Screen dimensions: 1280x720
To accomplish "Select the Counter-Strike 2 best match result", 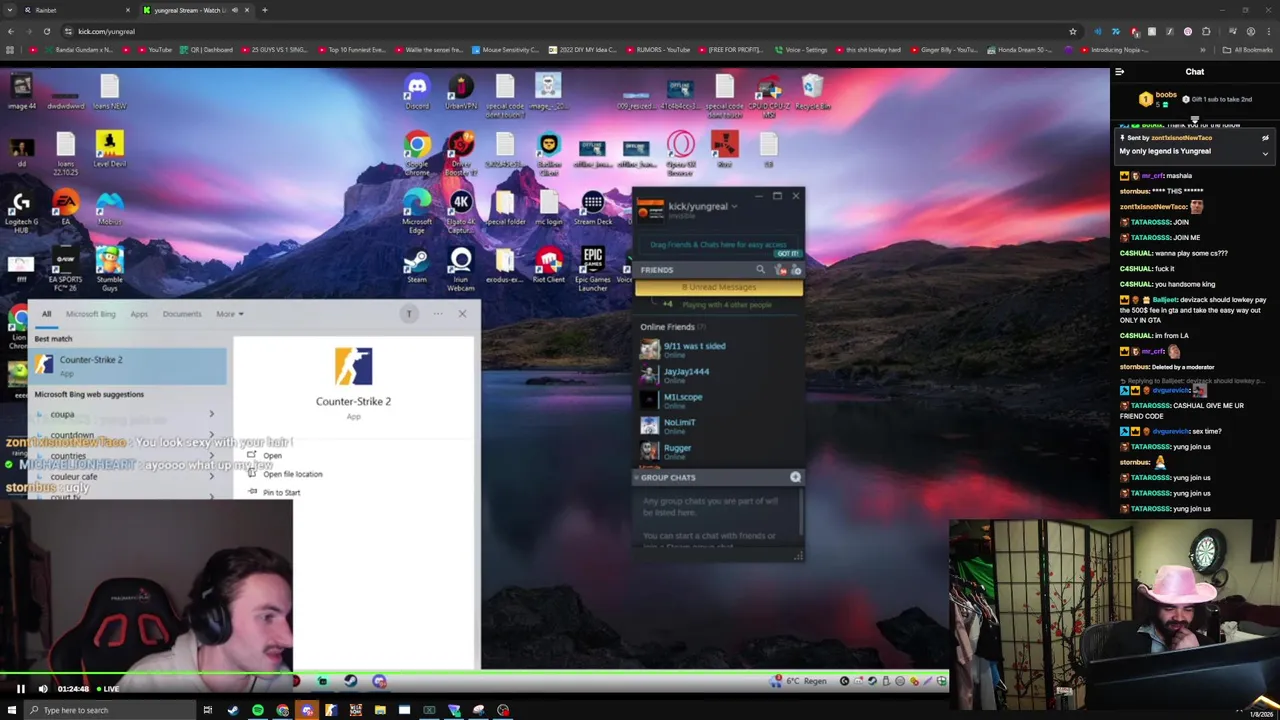I will click(x=128, y=365).
